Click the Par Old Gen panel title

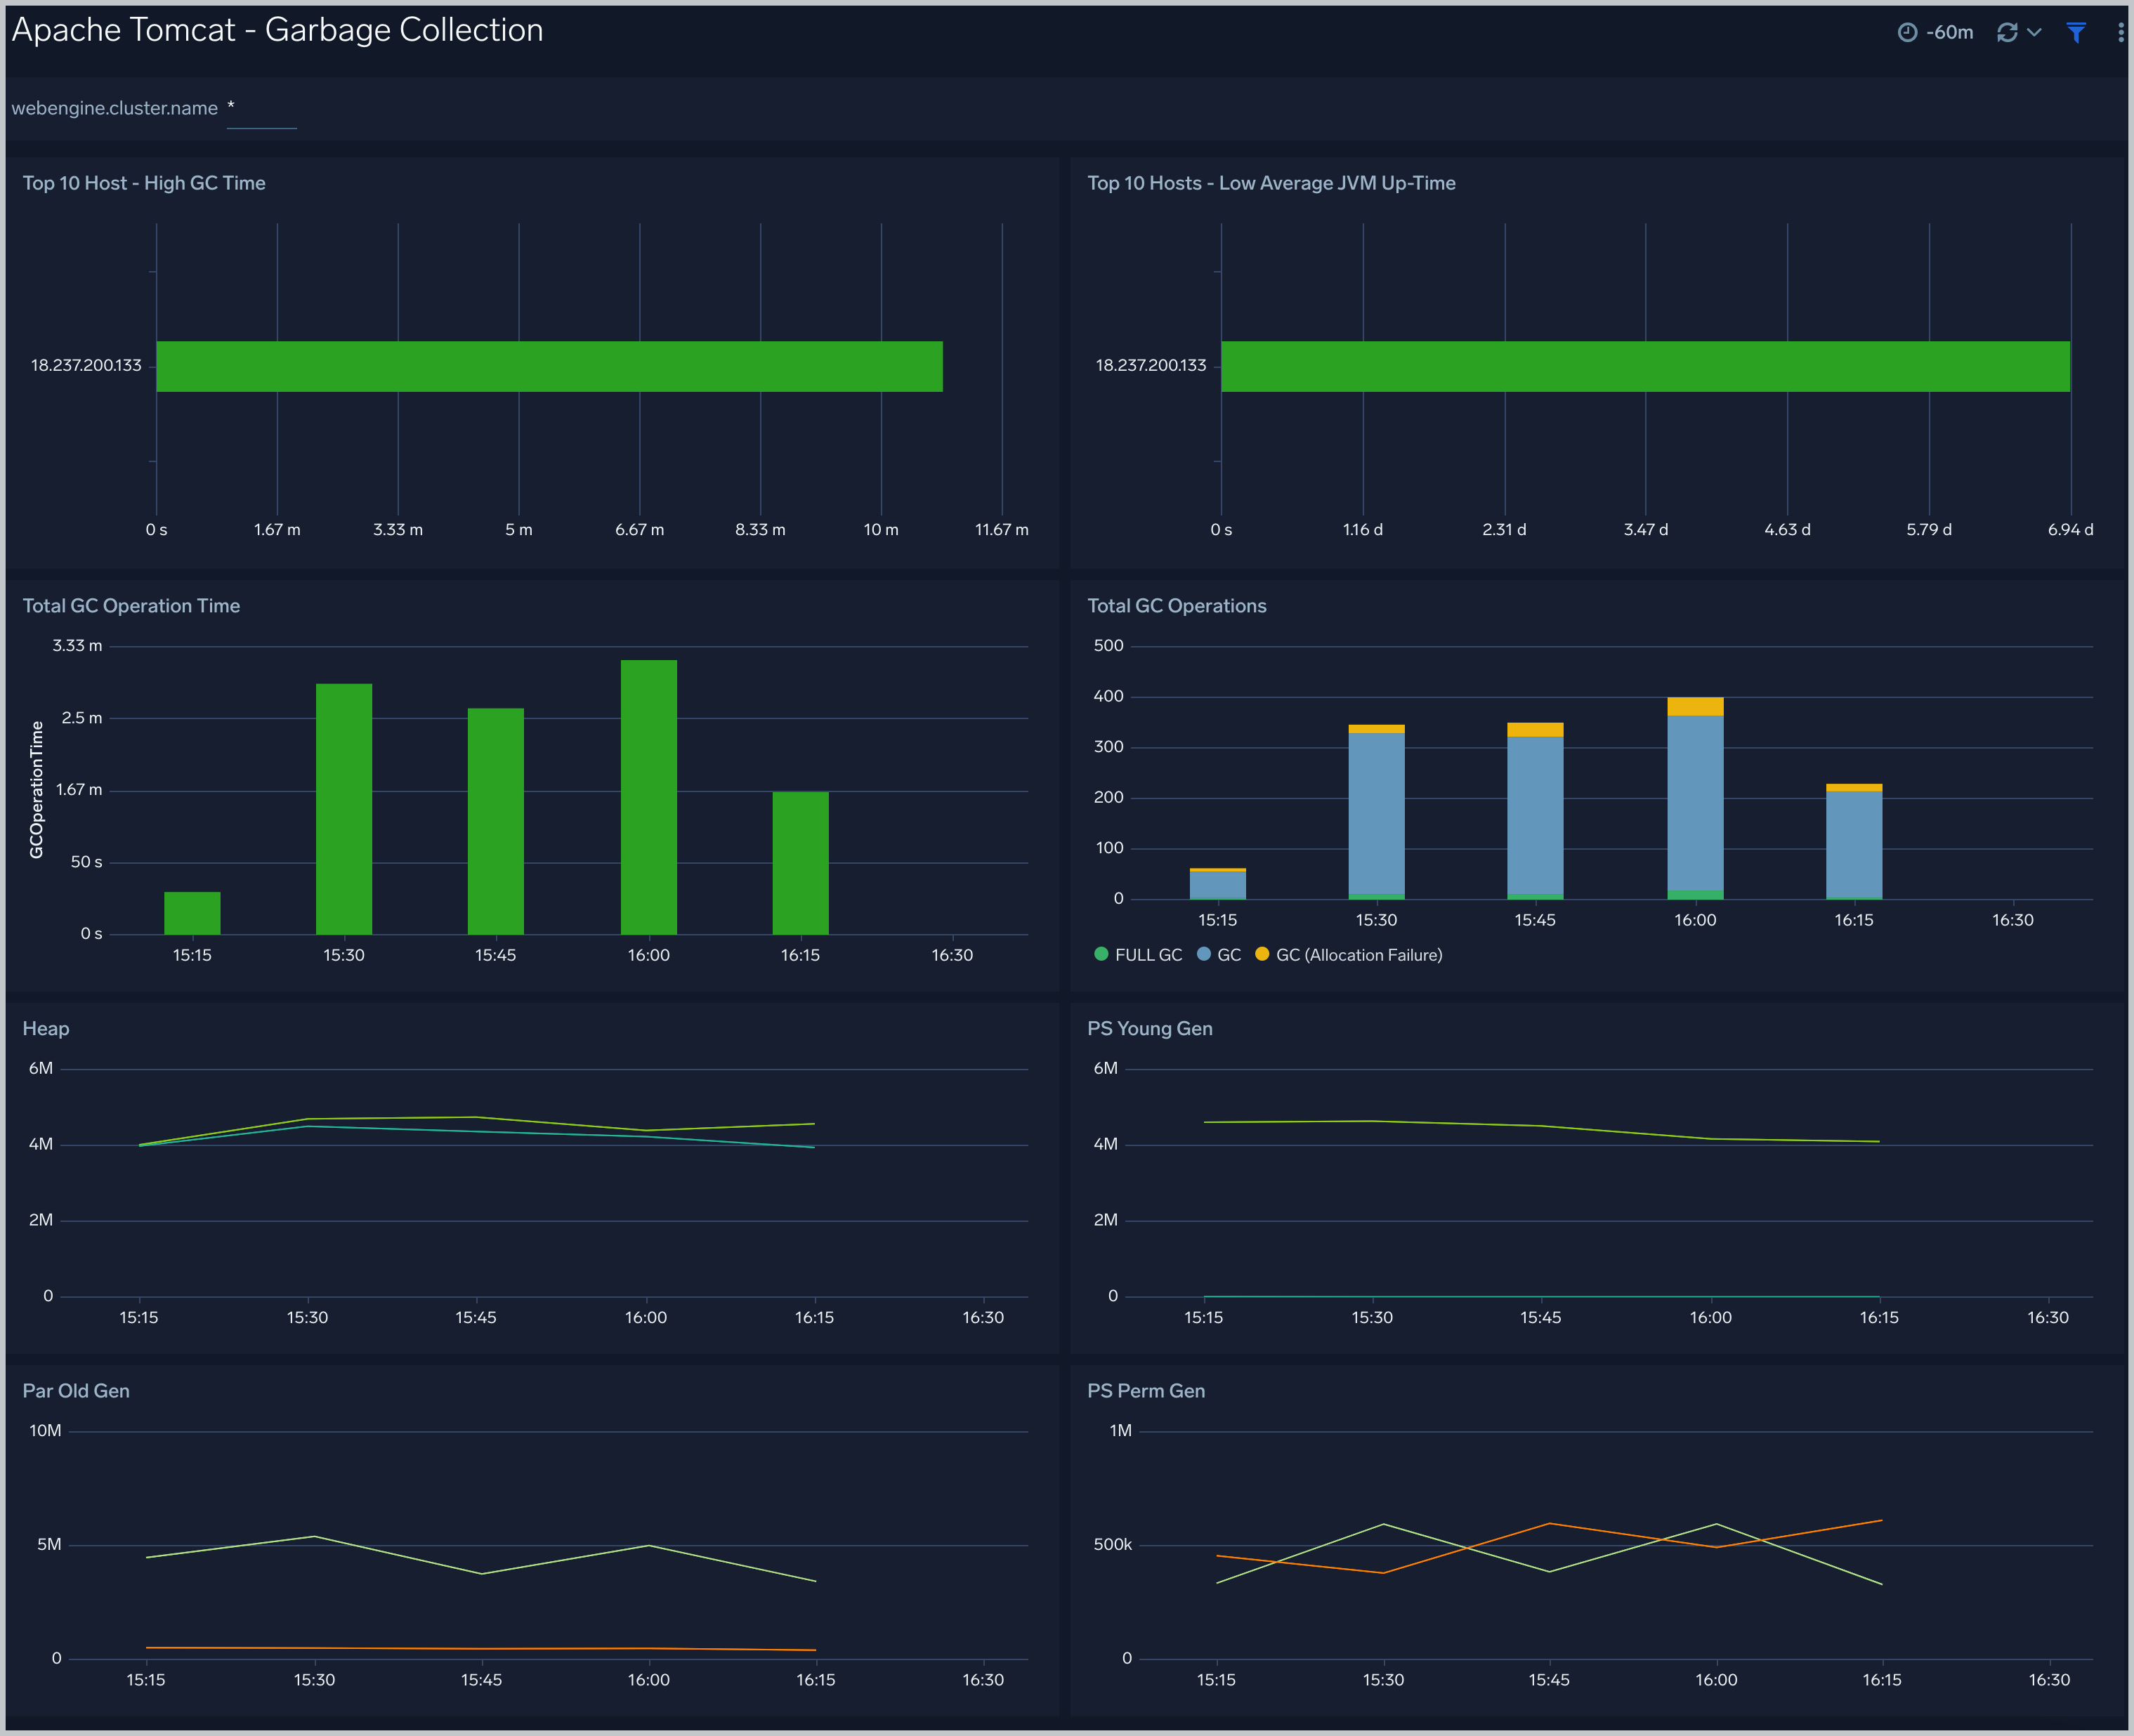[x=76, y=1391]
